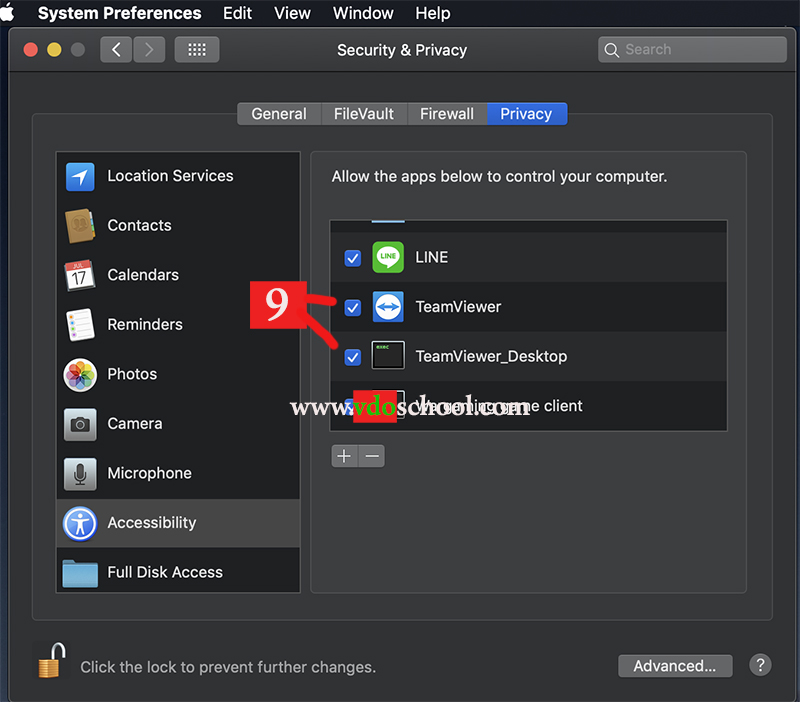This screenshot has width=800, height=702.
Task: Choose Photos label in sidebar
Action: pos(132,374)
